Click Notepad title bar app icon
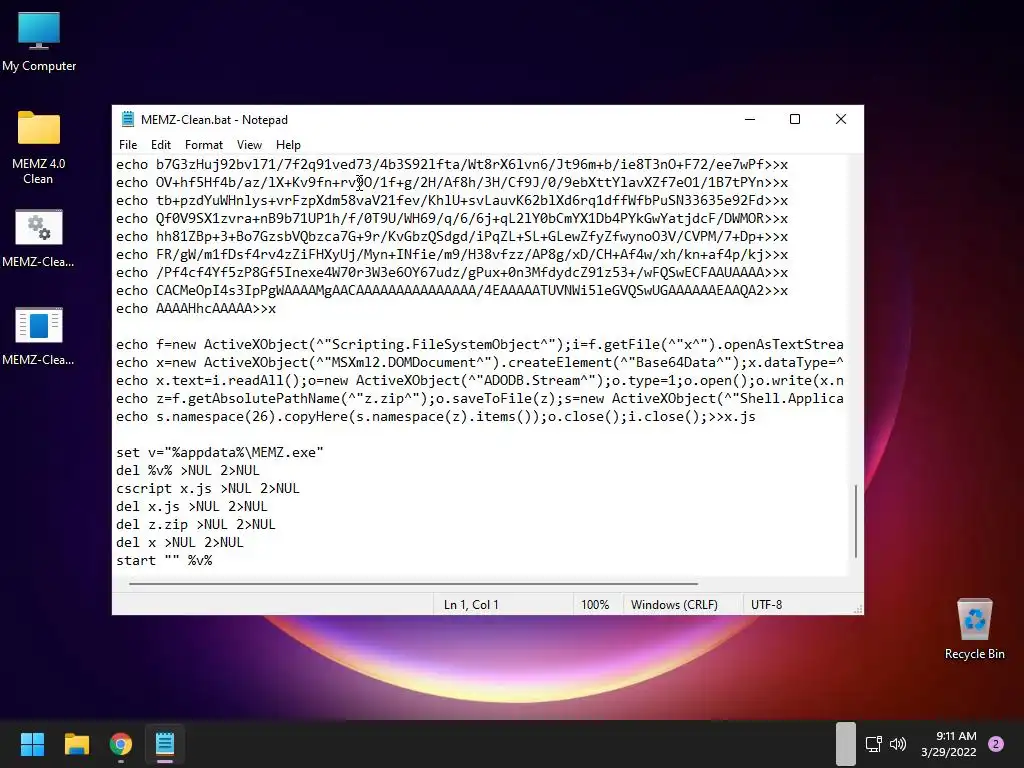Screen dimensions: 1024x768 (127, 120)
